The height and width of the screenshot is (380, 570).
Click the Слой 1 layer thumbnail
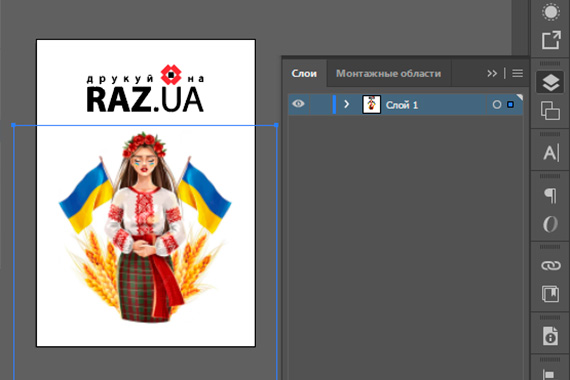(x=372, y=104)
